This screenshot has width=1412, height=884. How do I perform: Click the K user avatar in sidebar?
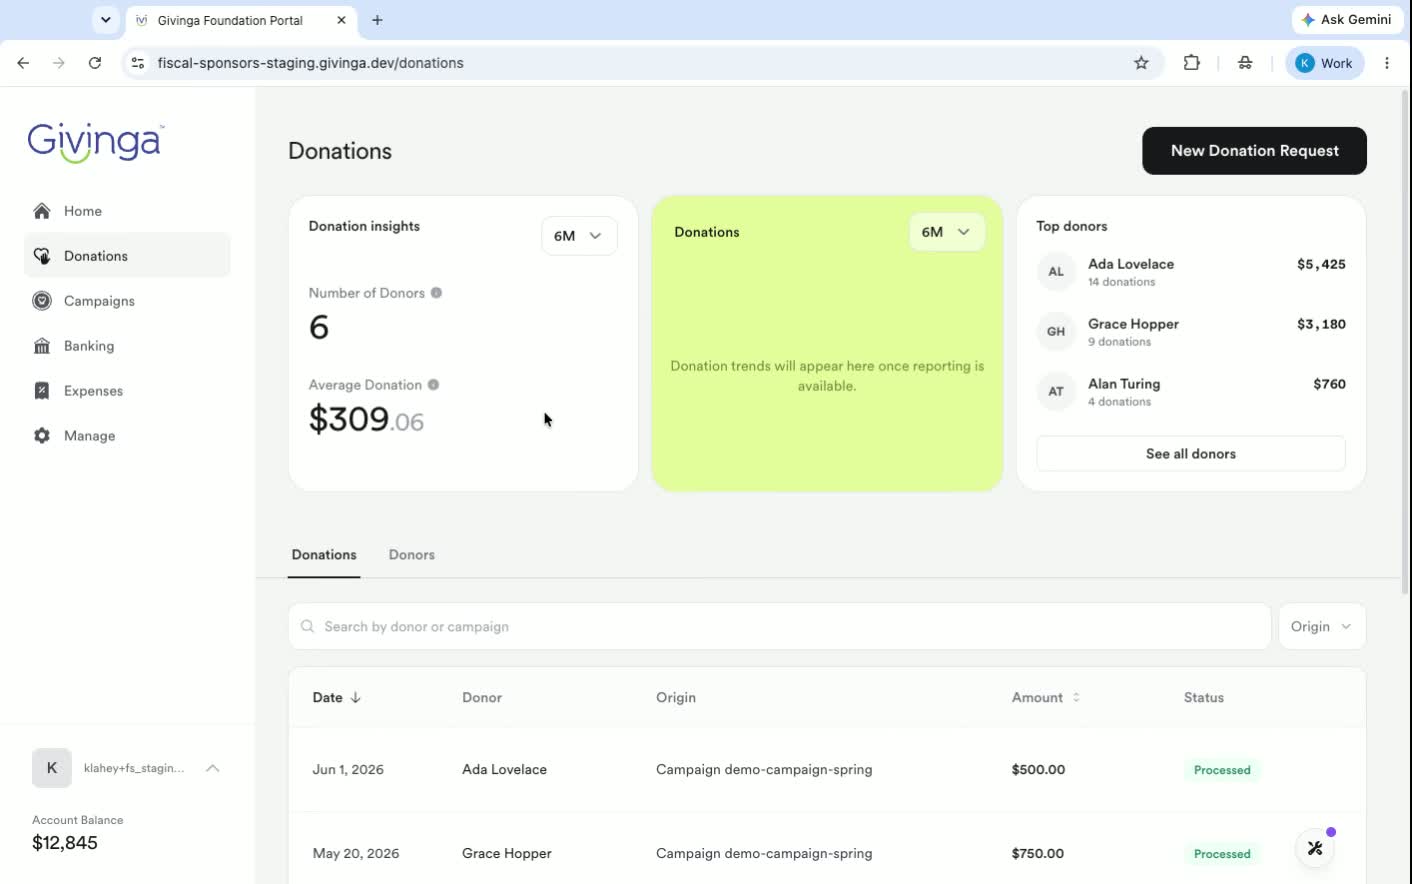52,768
